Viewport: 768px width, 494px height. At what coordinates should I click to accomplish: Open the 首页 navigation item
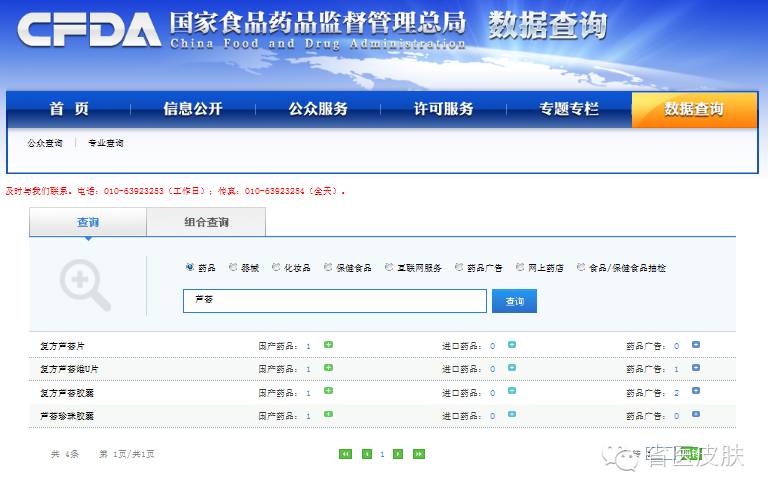[x=69, y=109]
